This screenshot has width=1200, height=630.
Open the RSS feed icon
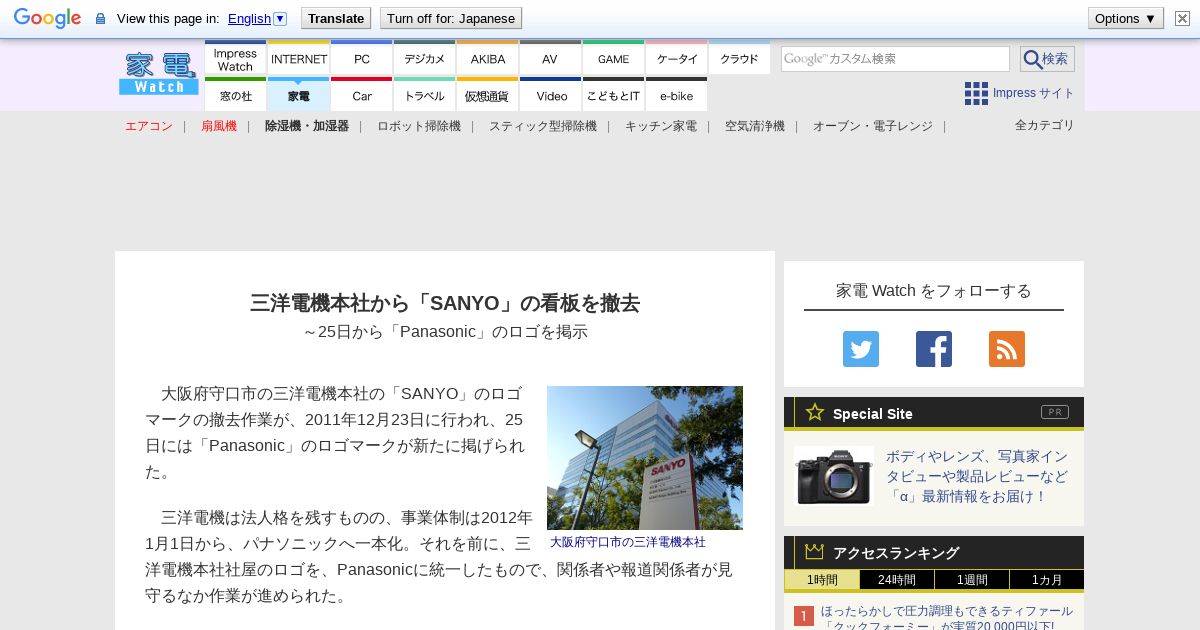click(x=1007, y=349)
